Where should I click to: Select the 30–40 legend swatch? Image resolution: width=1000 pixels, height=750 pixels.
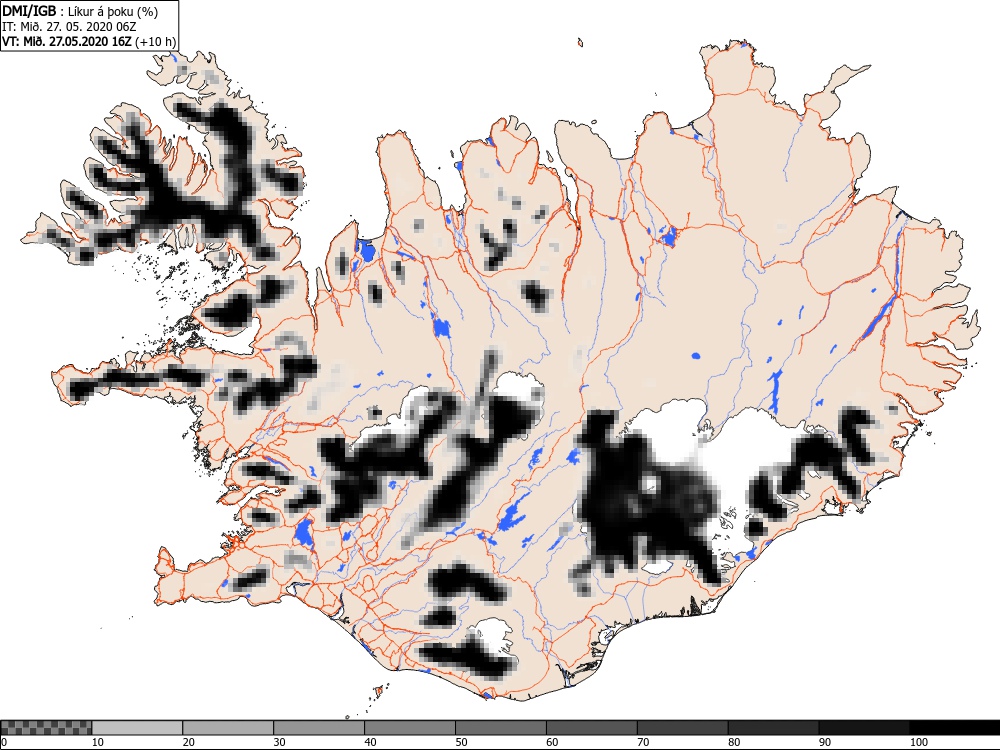pos(319,728)
